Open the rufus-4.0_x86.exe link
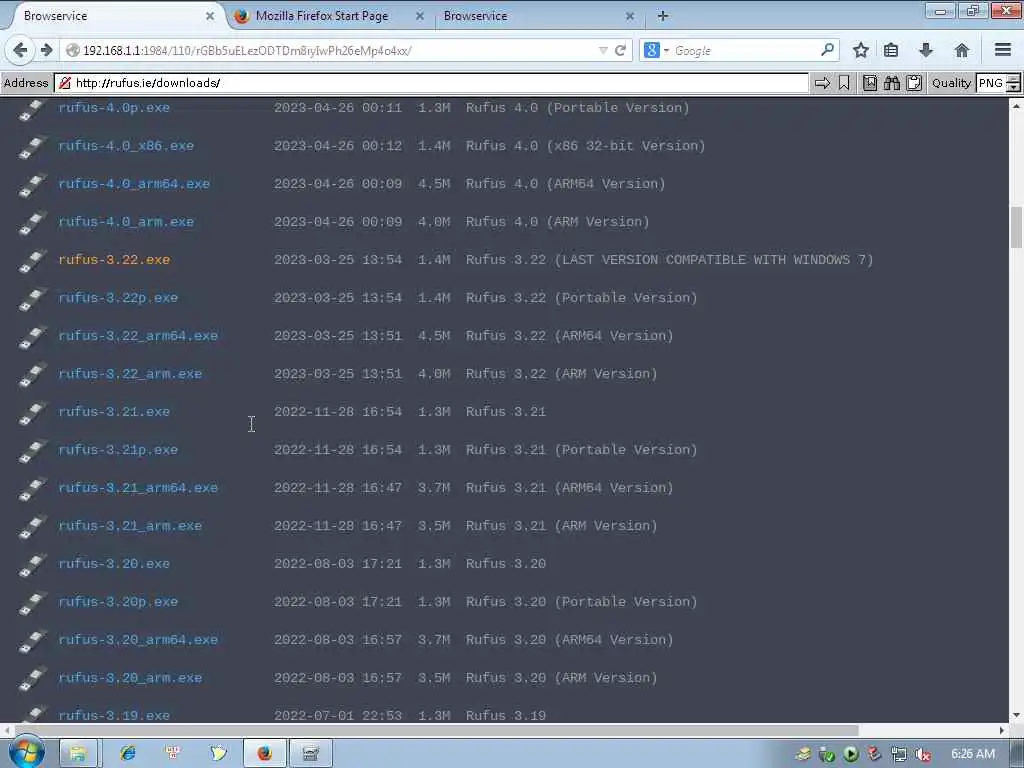The width and height of the screenshot is (1024, 768). (126, 146)
